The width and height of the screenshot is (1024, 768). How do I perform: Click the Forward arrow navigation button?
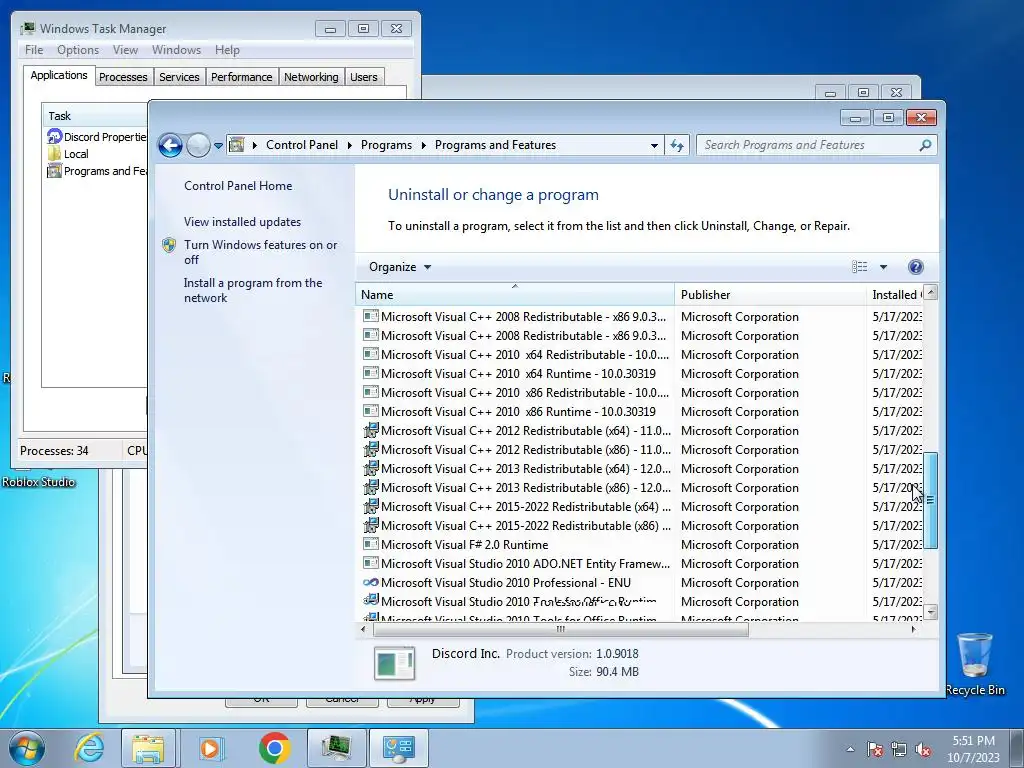point(198,146)
